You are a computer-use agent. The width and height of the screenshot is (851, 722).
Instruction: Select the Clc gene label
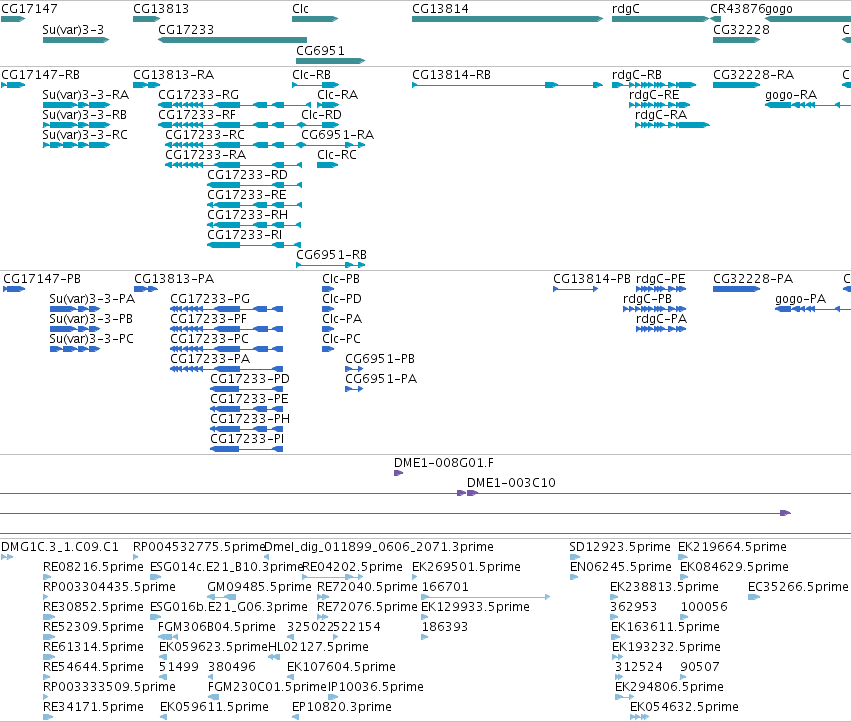(300, 9)
